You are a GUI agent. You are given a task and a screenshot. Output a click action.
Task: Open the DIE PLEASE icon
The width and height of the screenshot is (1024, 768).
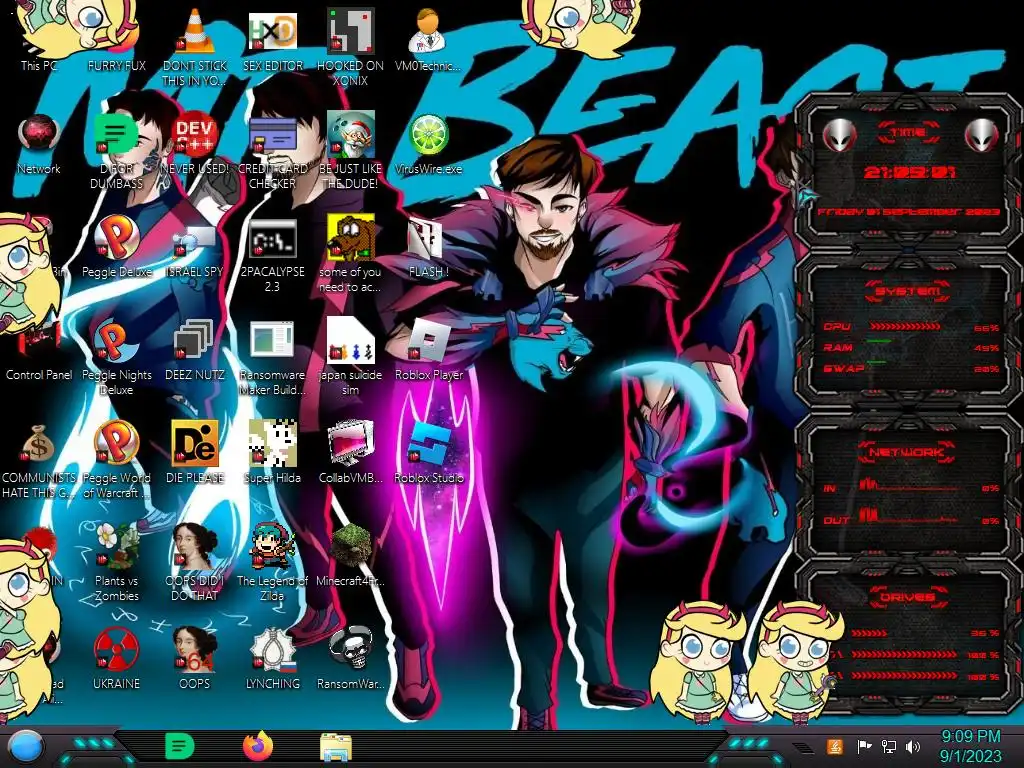195,453
